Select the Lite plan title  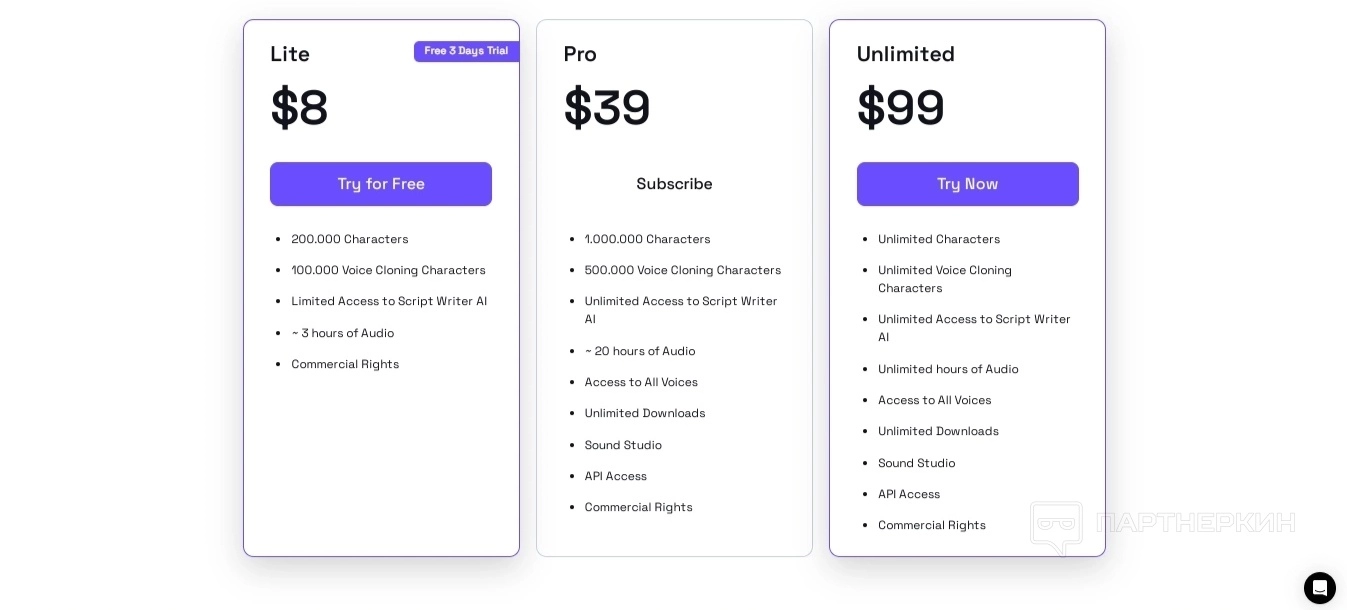[290, 54]
